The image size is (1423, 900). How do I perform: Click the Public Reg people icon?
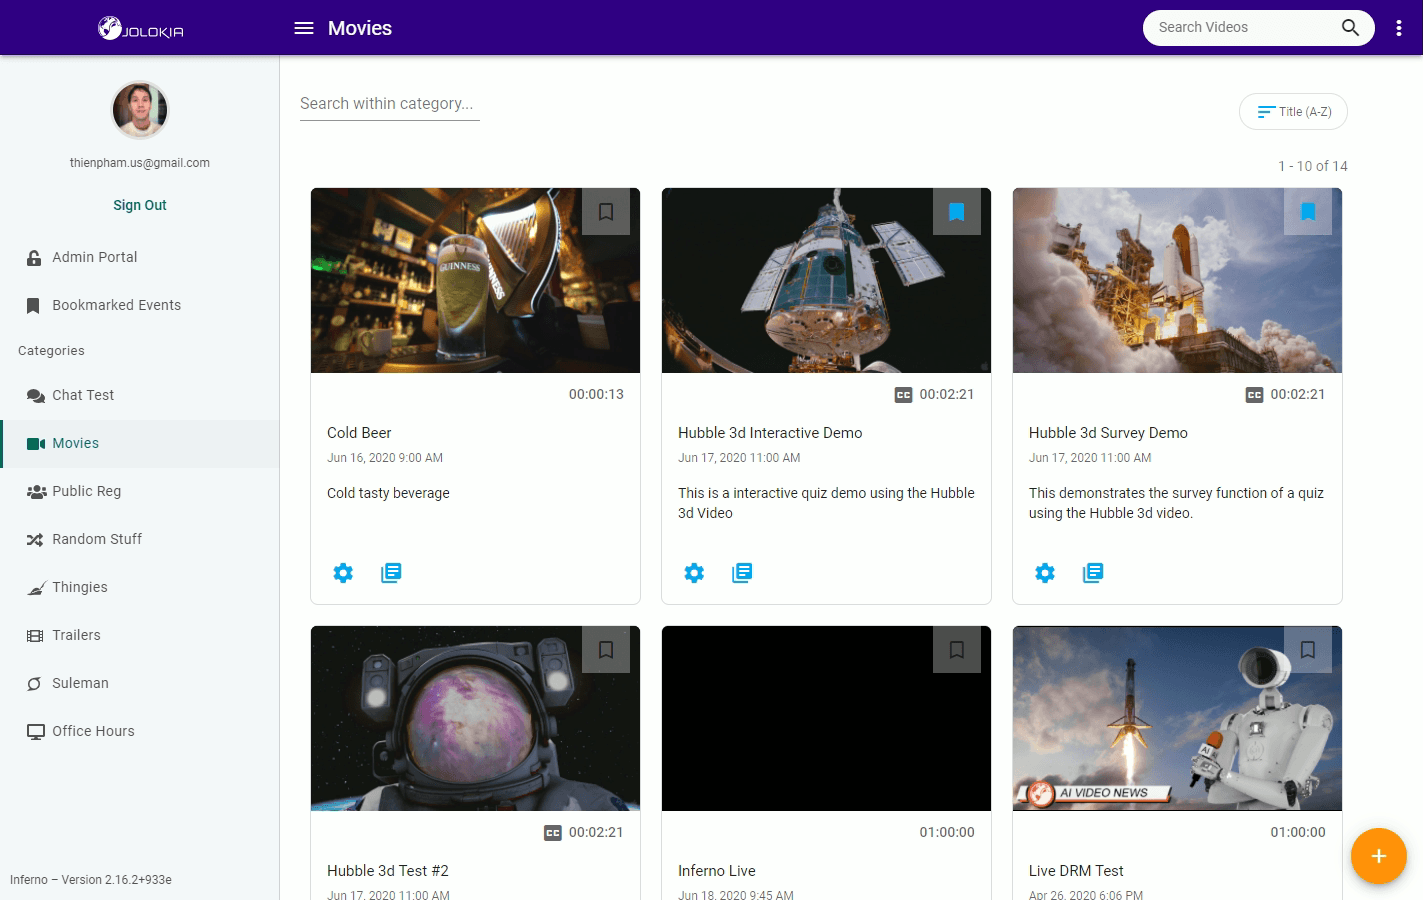(36, 492)
